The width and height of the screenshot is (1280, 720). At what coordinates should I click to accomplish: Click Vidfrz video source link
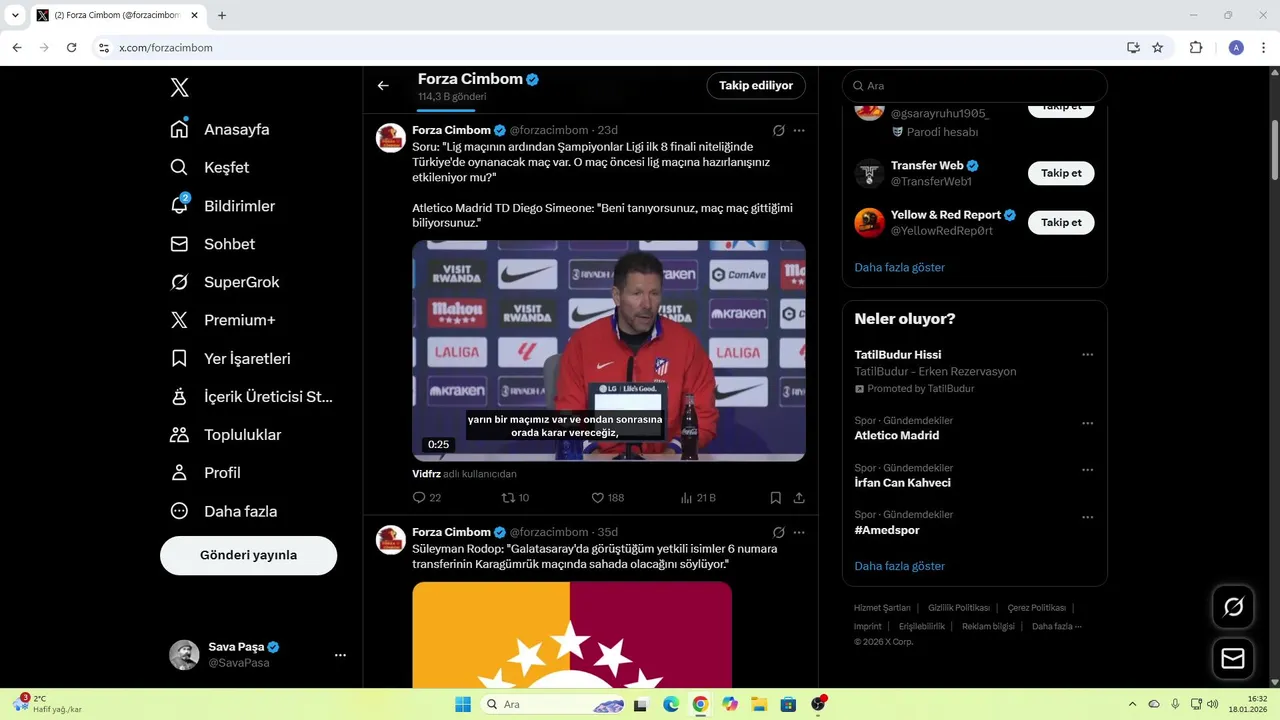coord(426,474)
